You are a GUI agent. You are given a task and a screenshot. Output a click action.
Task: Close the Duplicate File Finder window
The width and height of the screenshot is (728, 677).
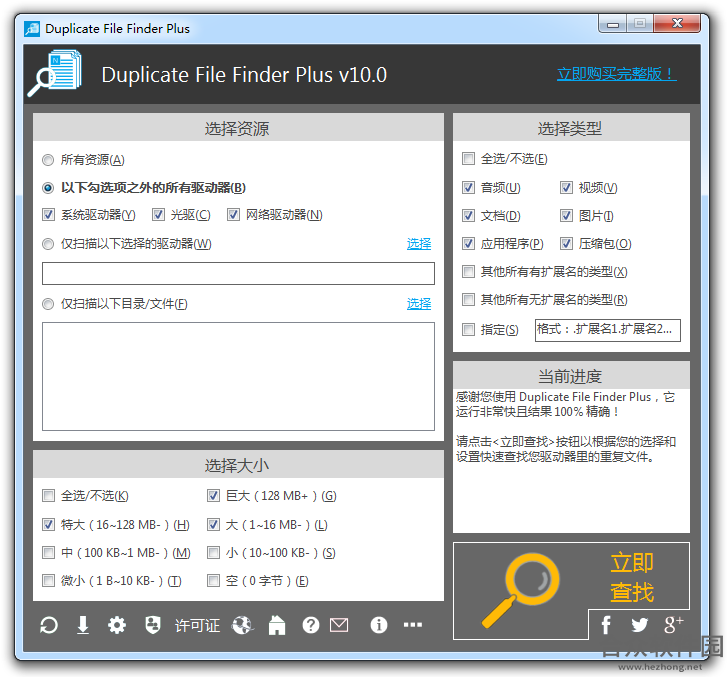pyautogui.click(x=677, y=23)
